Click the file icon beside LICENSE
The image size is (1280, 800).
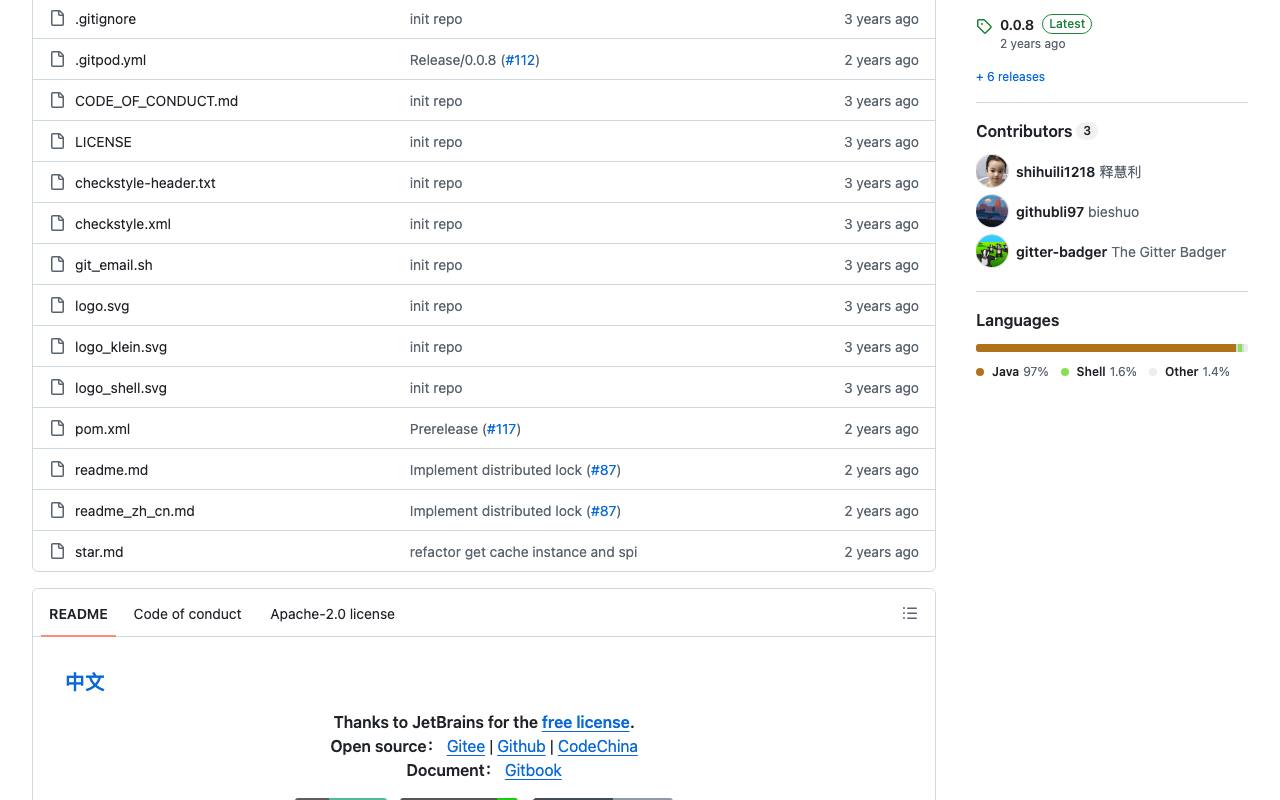point(58,141)
